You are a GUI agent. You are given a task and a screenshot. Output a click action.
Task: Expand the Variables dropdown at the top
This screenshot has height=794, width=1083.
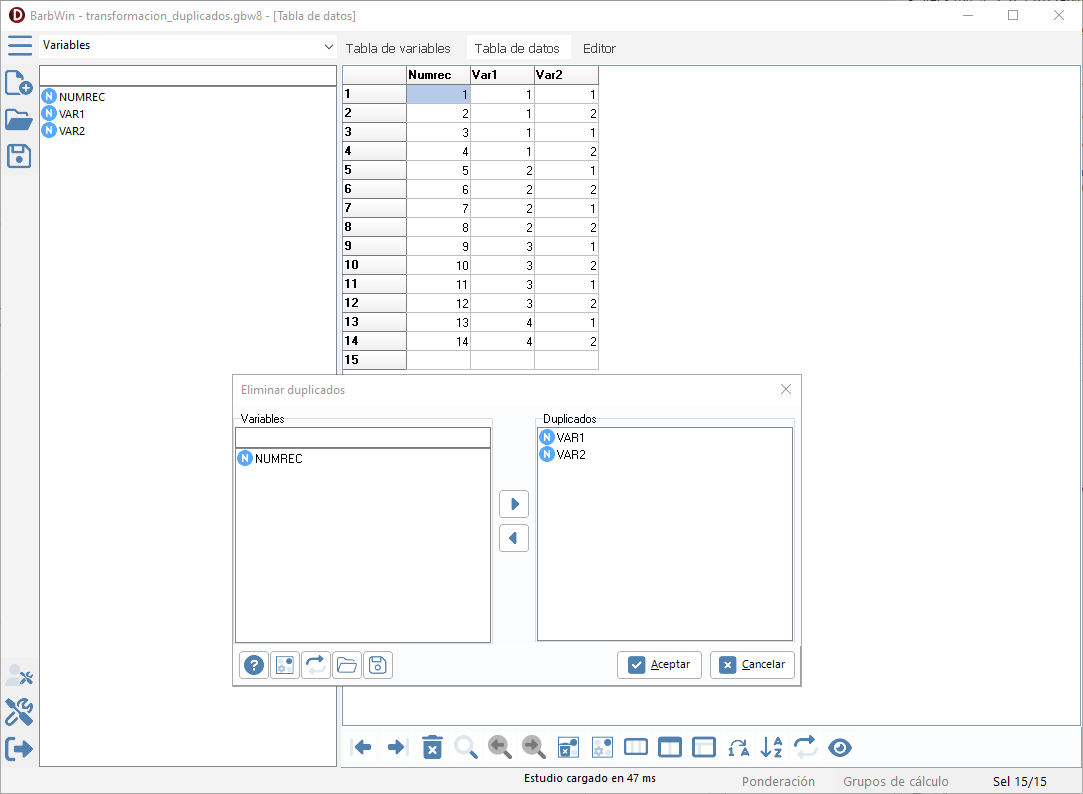tap(329, 46)
